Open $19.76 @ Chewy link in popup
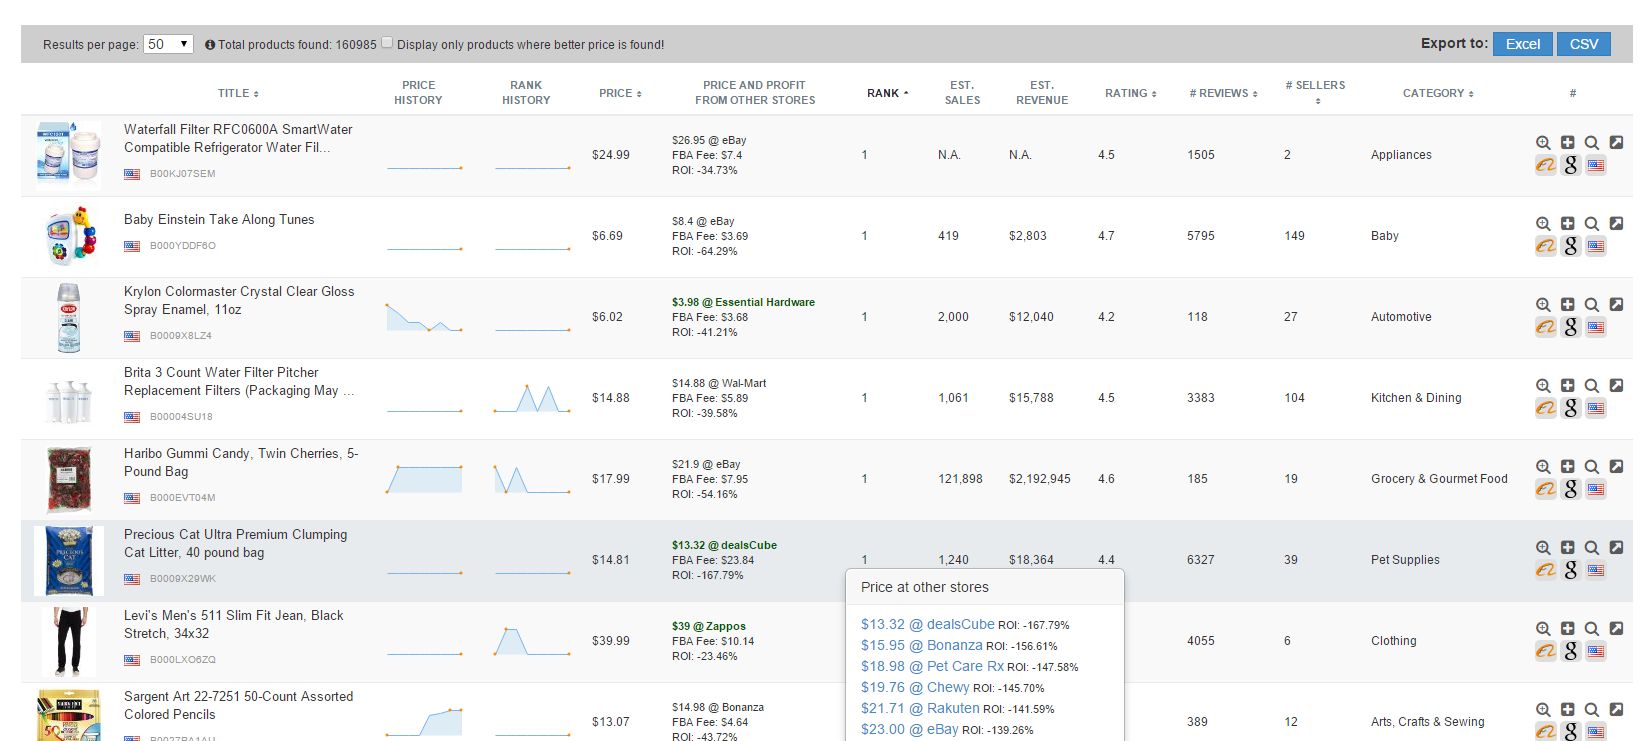The height and width of the screenshot is (741, 1649). 914,687
